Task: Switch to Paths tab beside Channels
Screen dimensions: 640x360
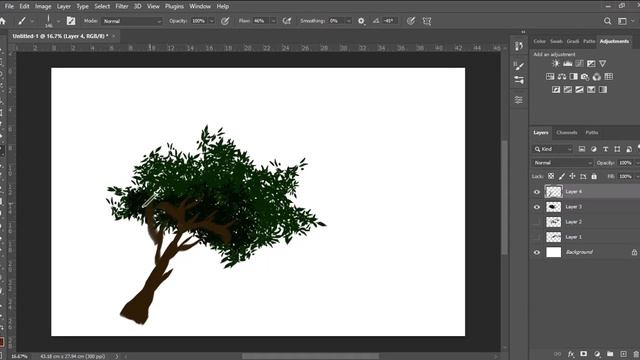Action: click(592, 133)
